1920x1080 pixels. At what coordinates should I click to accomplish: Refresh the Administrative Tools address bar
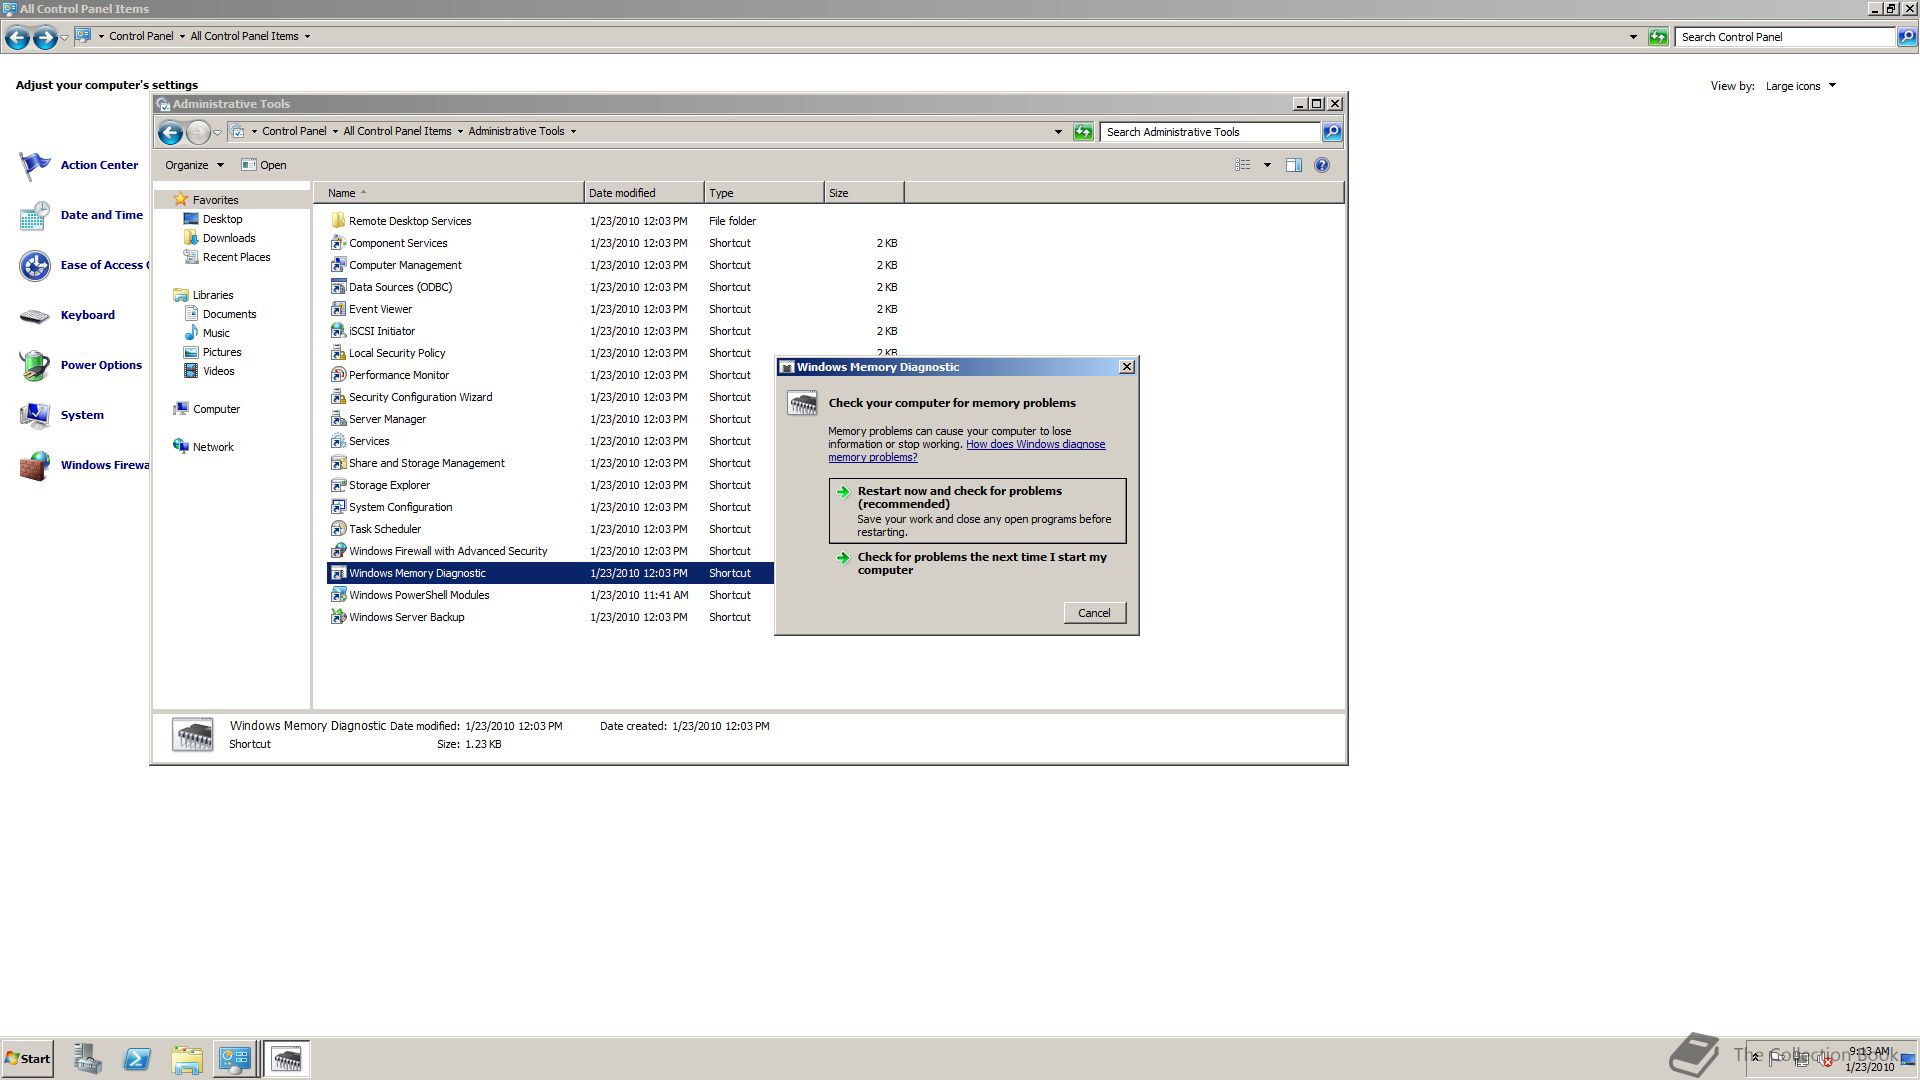coord(1083,132)
